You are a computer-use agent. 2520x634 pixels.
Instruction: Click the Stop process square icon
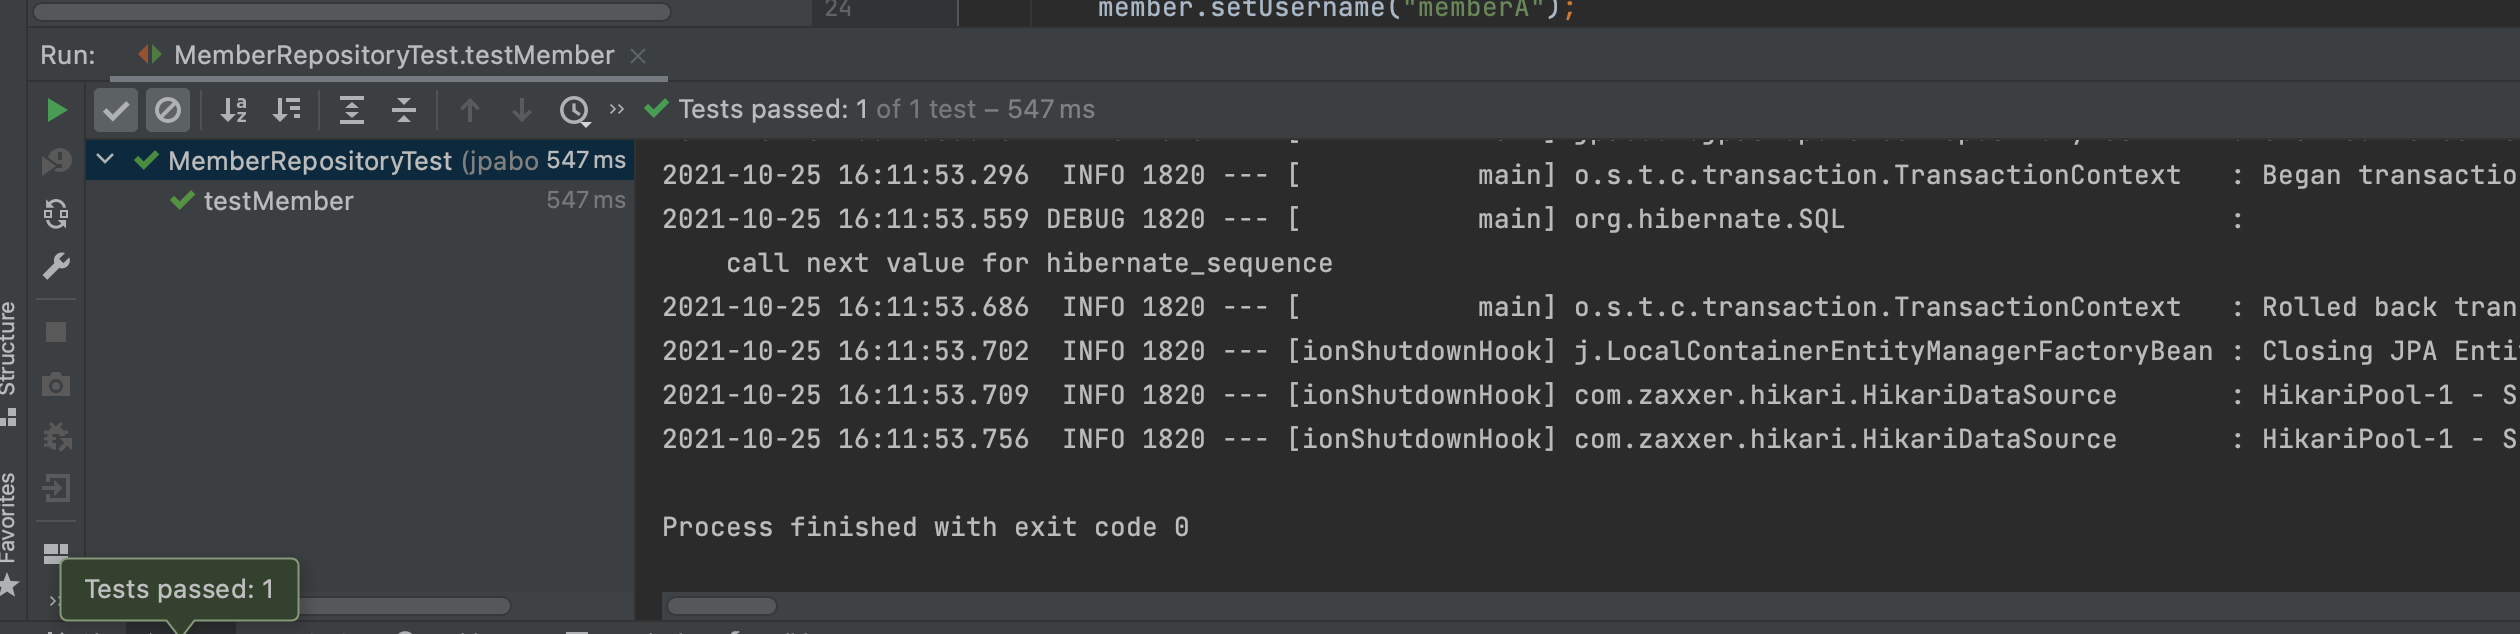[x=56, y=332]
